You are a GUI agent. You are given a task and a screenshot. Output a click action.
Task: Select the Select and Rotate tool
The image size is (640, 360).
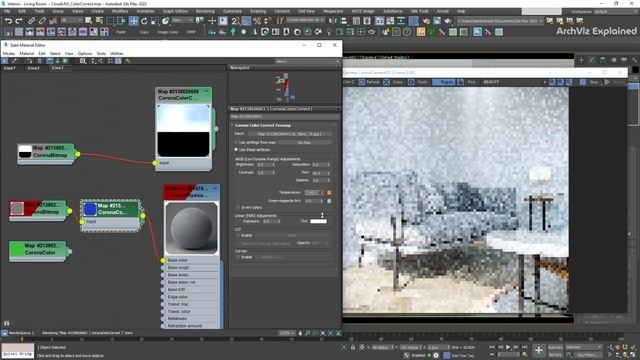pos(144,20)
